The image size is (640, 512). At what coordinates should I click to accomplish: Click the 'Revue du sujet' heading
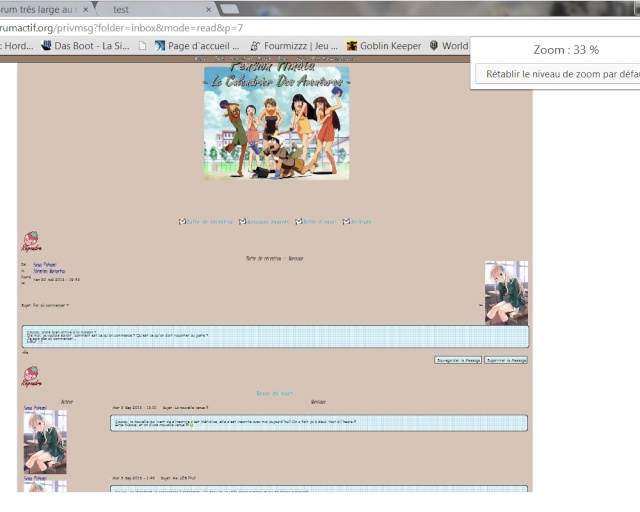[x=275, y=393]
